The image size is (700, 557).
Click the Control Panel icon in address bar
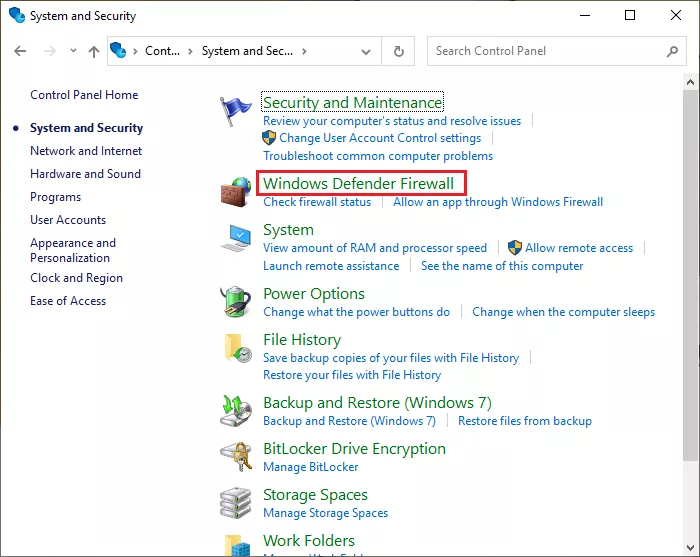click(x=118, y=50)
